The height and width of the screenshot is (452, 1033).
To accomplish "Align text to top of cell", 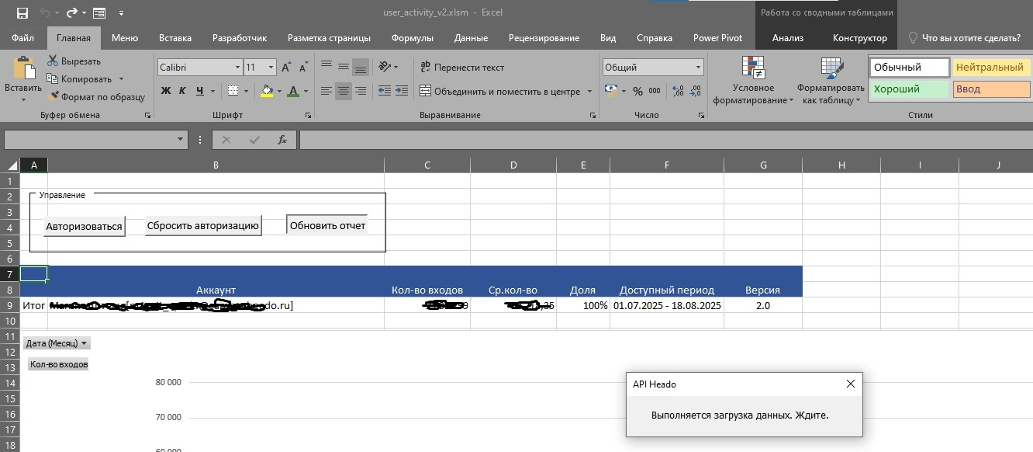I will (x=326, y=67).
